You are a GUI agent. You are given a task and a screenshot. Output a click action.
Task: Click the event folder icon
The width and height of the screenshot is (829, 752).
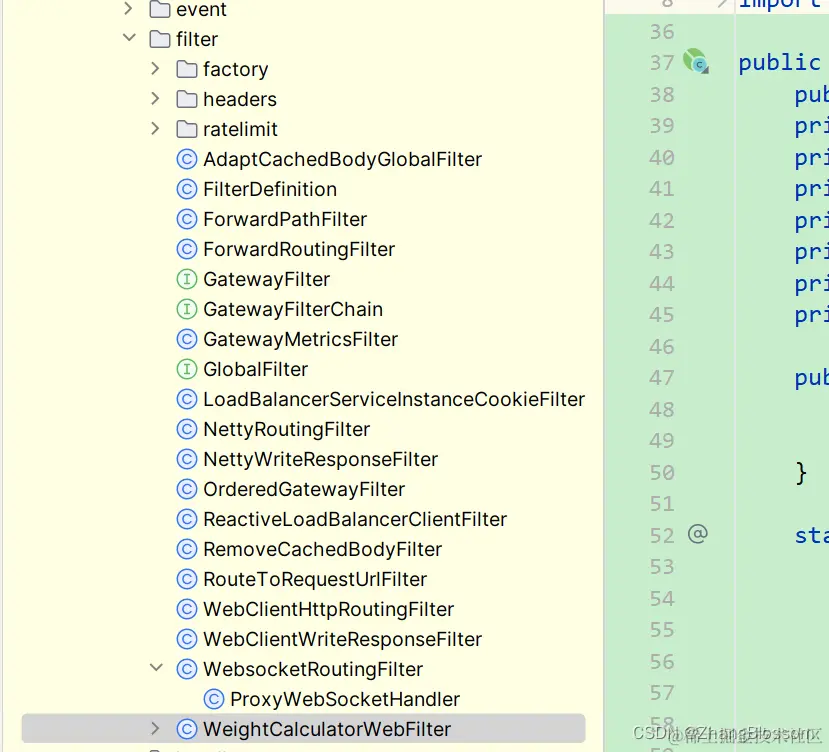coord(160,9)
